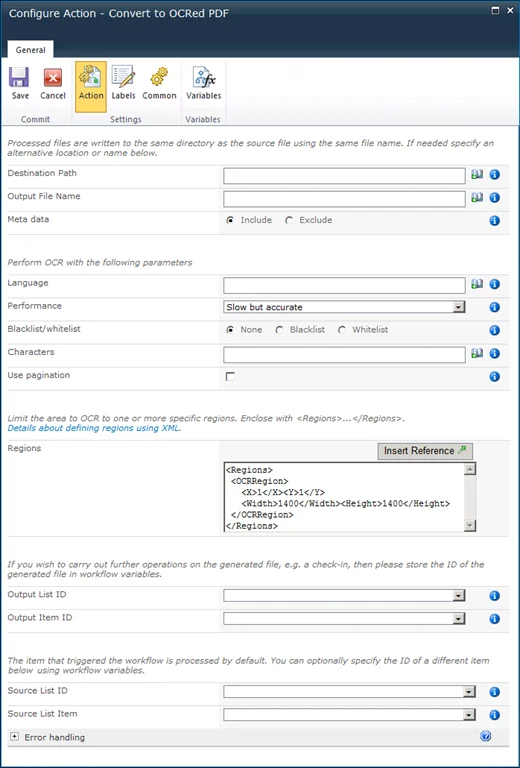Open Details about defining regions using XML link
The width and height of the screenshot is (520, 768).
tap(94, 429)
